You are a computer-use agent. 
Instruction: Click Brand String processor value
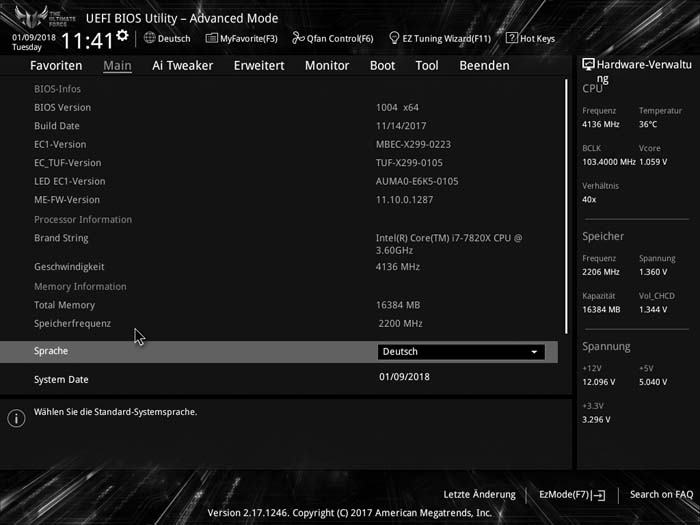(x=449, y=244)
